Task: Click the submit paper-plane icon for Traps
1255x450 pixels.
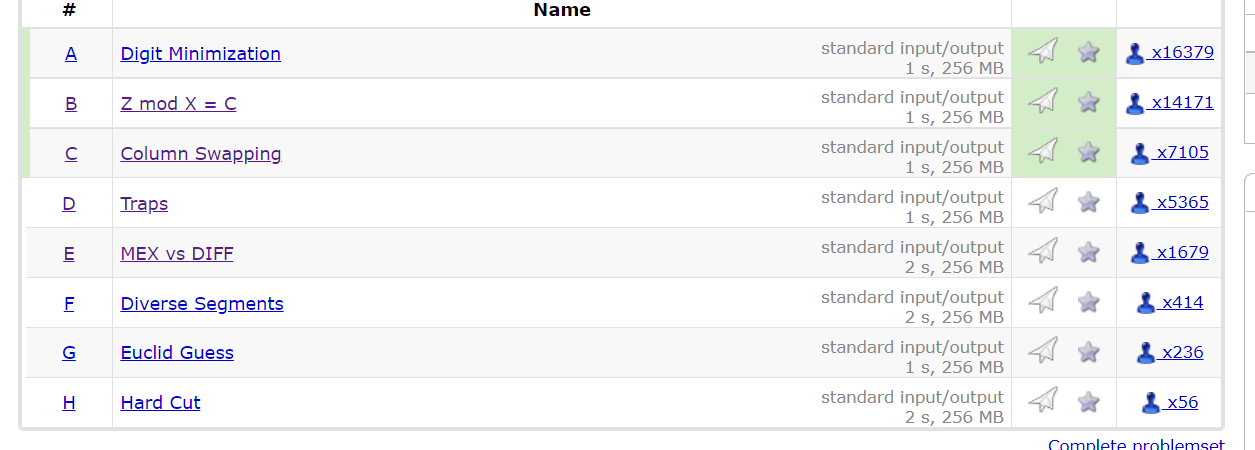Action: (1043, 202)
